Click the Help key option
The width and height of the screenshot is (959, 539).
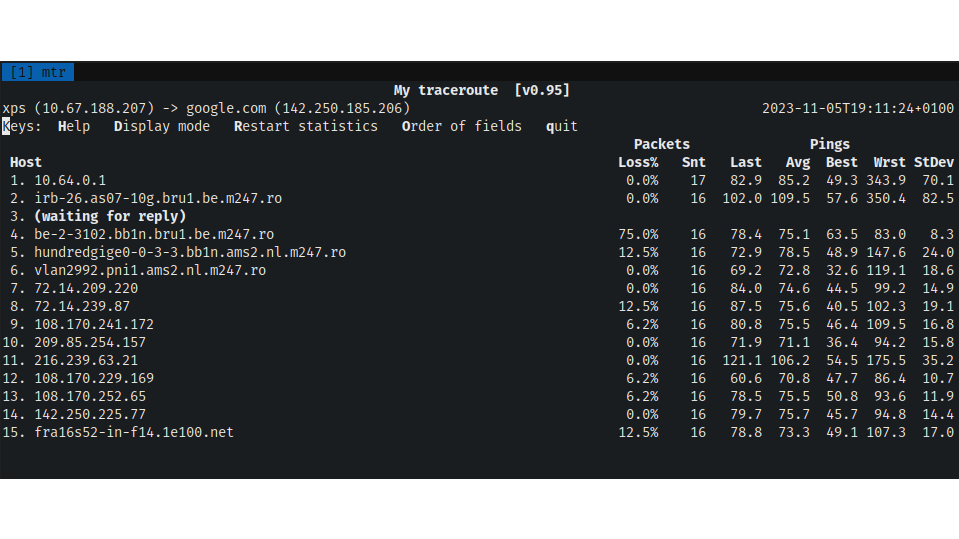click(x=74, y=126)
